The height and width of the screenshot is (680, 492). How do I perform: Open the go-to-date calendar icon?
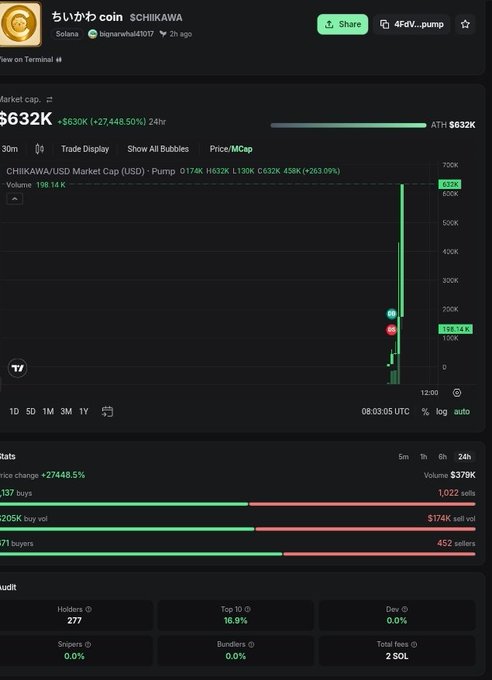point(107,411)
